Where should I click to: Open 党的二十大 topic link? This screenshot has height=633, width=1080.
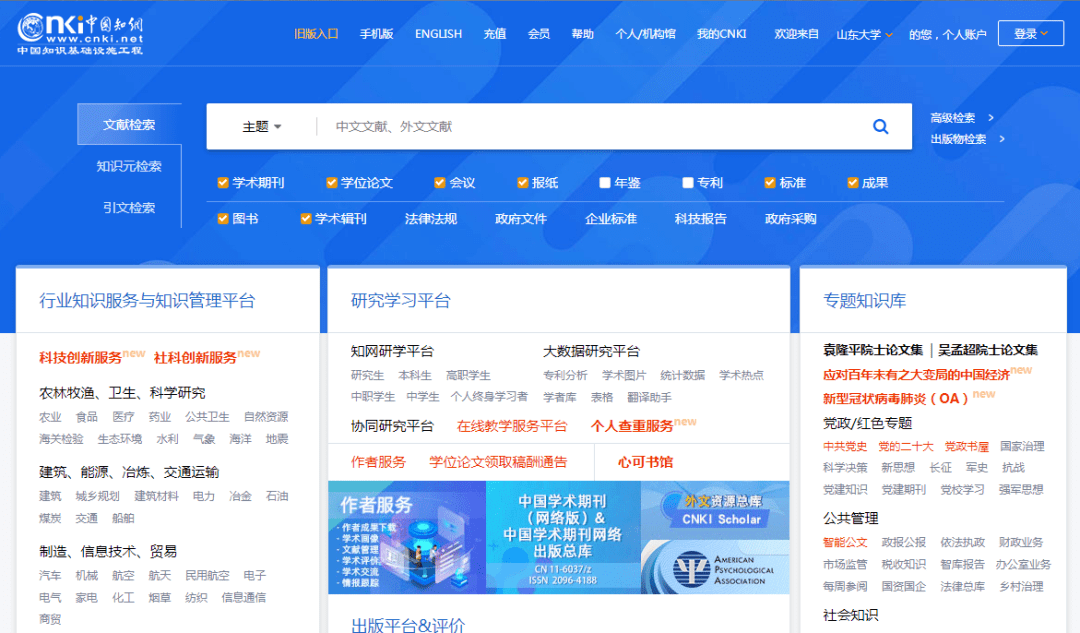pos(906,446)
